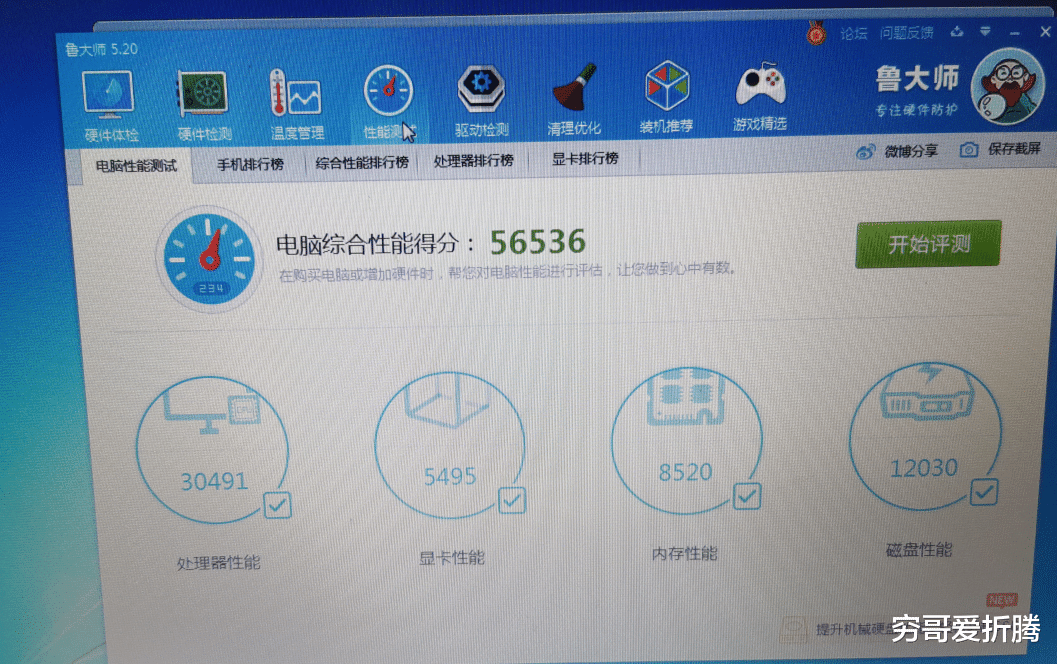Open the 硬件检测 hardware detection icon
This screenshot has width=1057, height=664.
point(203,94)
